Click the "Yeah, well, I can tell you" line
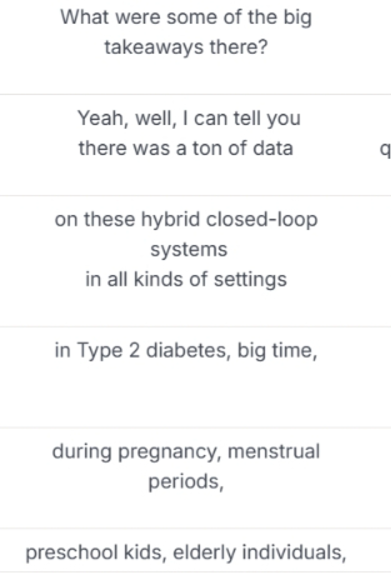 (189, 118)
